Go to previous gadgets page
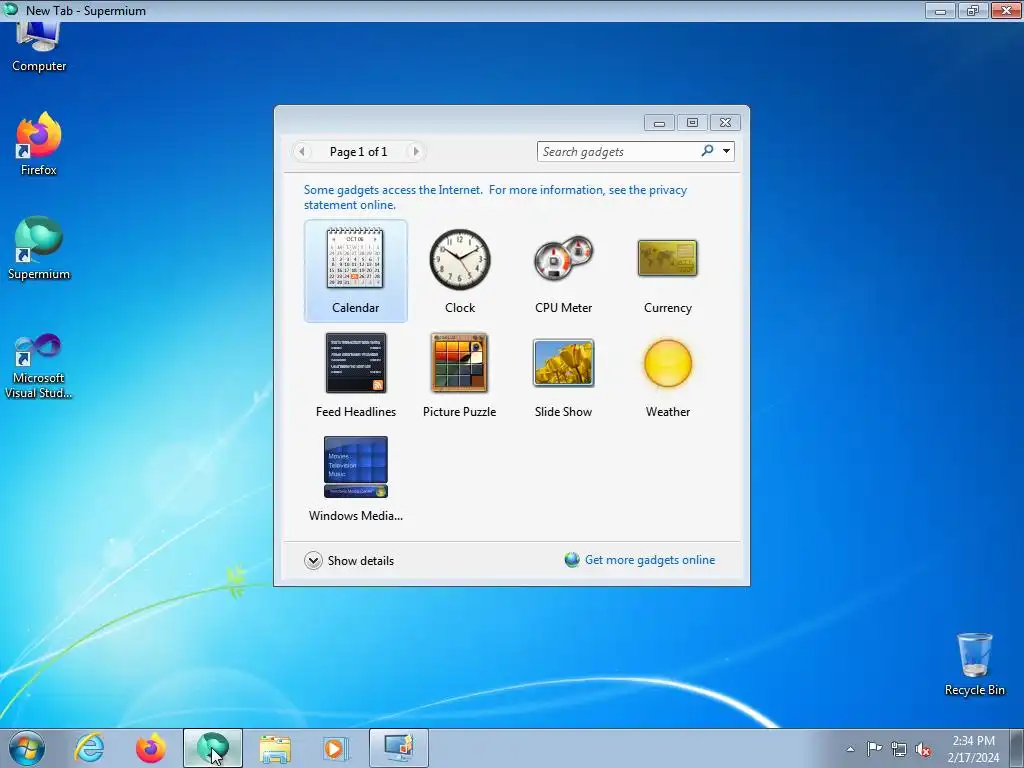Image resolution: width=1024 pixels, height=768 pixels. coord(301,152)
